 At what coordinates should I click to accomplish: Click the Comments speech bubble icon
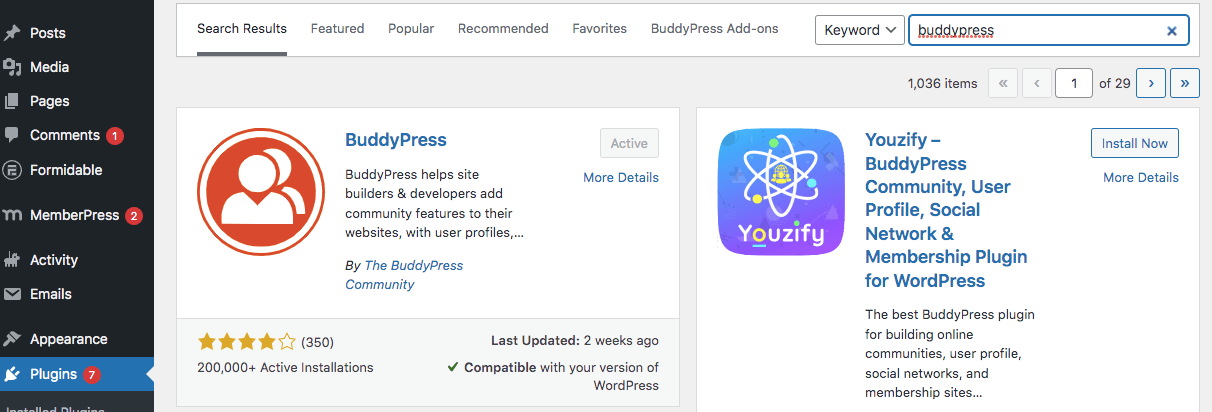pyautogui.click(x=12, y=135)
